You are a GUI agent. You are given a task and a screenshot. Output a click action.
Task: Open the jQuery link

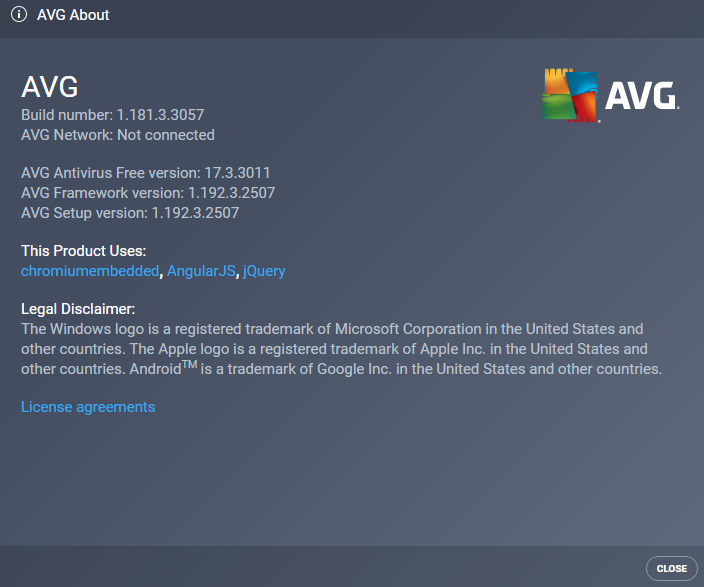tap(264, 271)
